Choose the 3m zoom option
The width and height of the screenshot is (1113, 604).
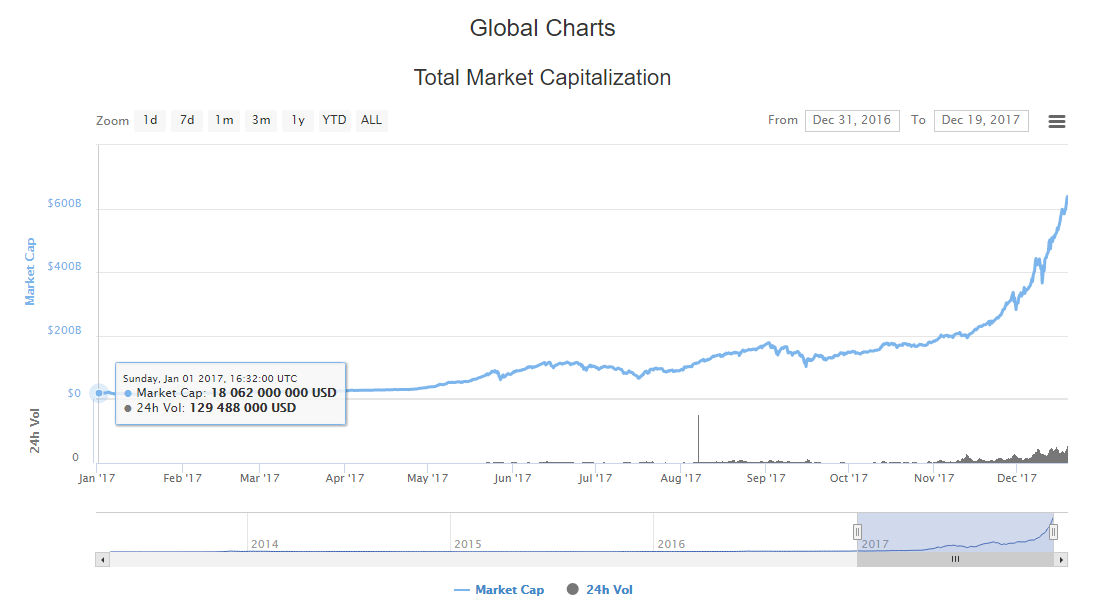coord(261,120)
